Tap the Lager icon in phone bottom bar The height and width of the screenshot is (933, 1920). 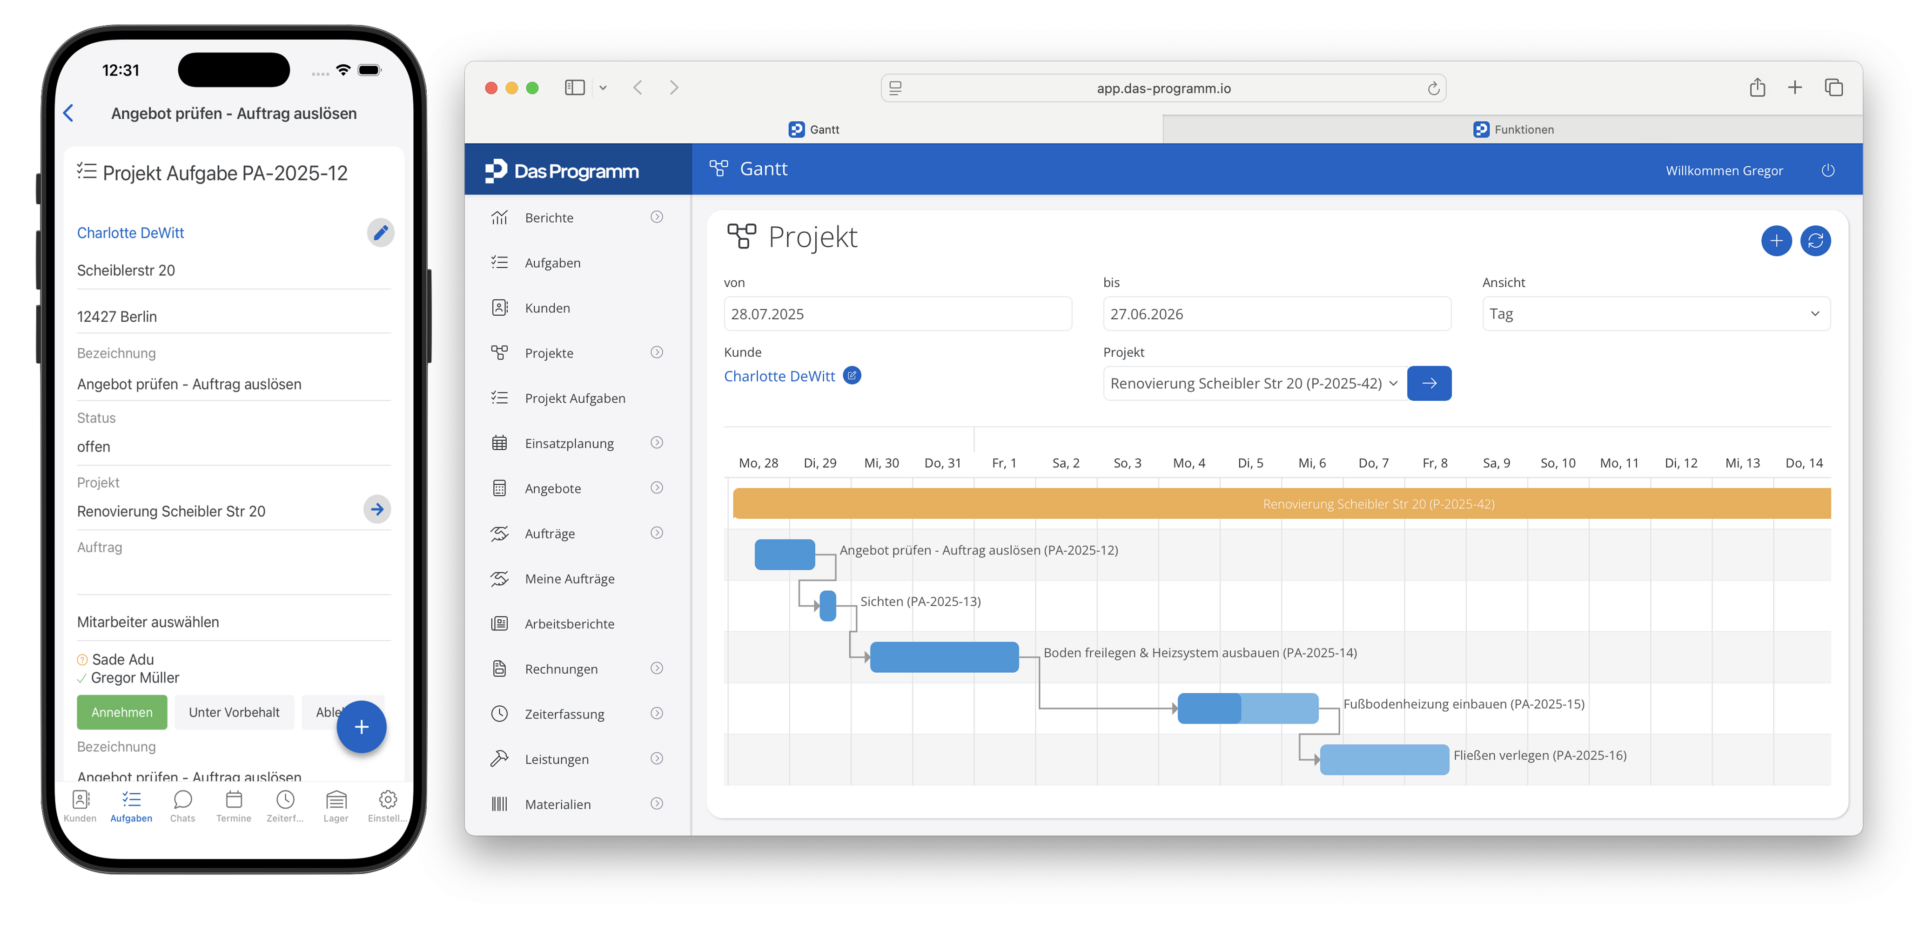coord(336,805)
